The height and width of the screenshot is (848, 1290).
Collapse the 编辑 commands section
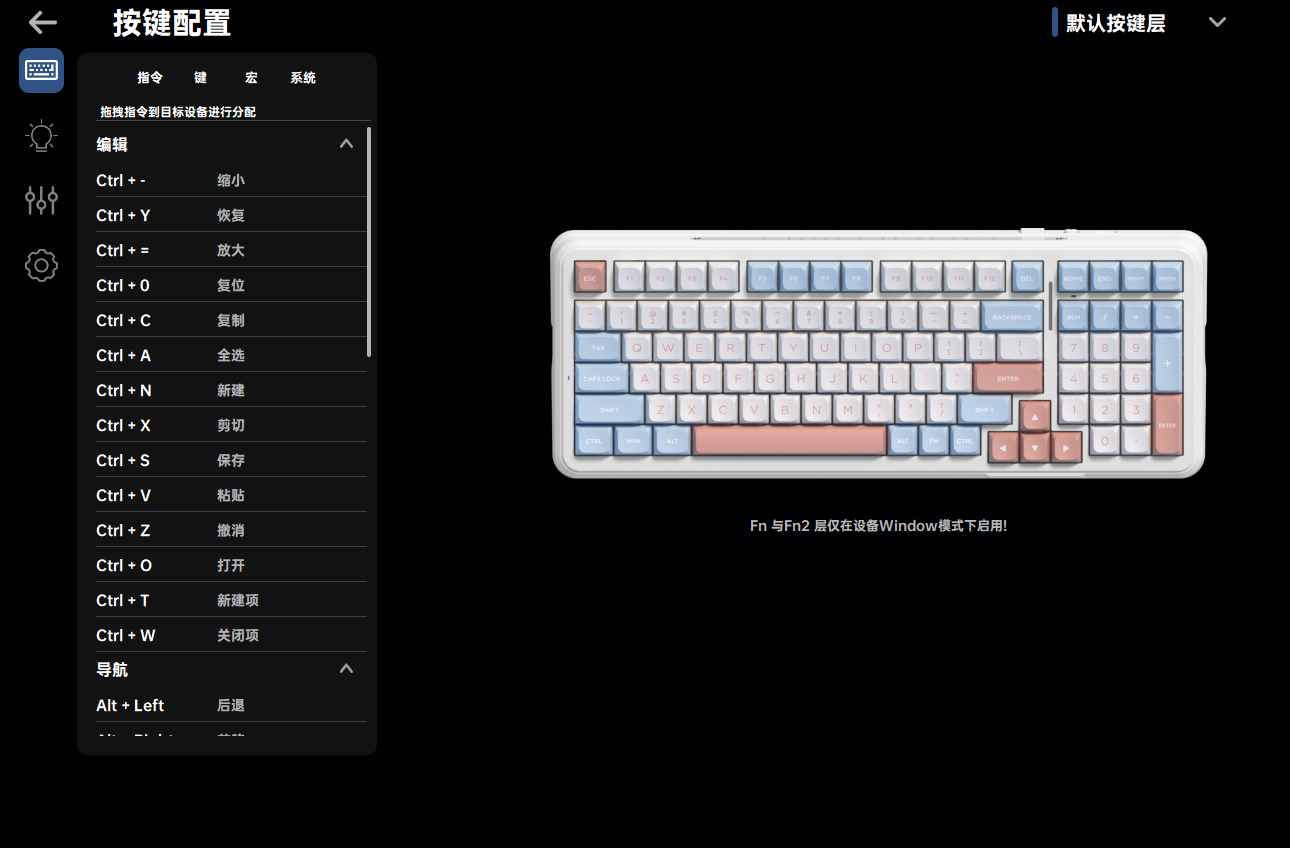tap(346, 143)
